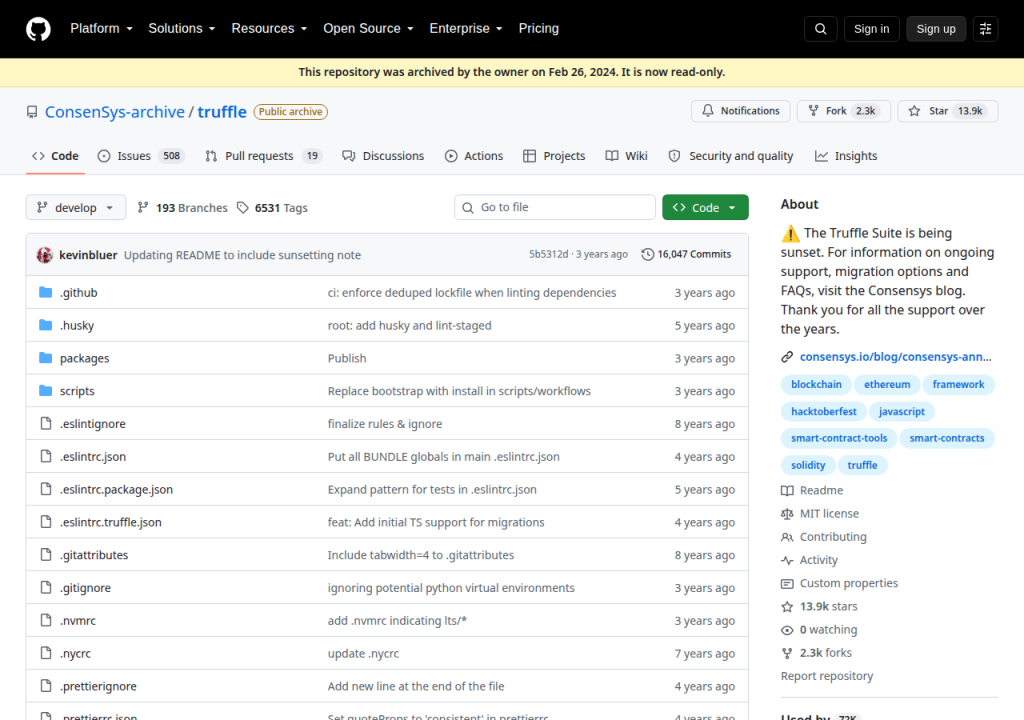
Task: Open the .eslintrc.truffle.json file name
Action: click(110, 522)
